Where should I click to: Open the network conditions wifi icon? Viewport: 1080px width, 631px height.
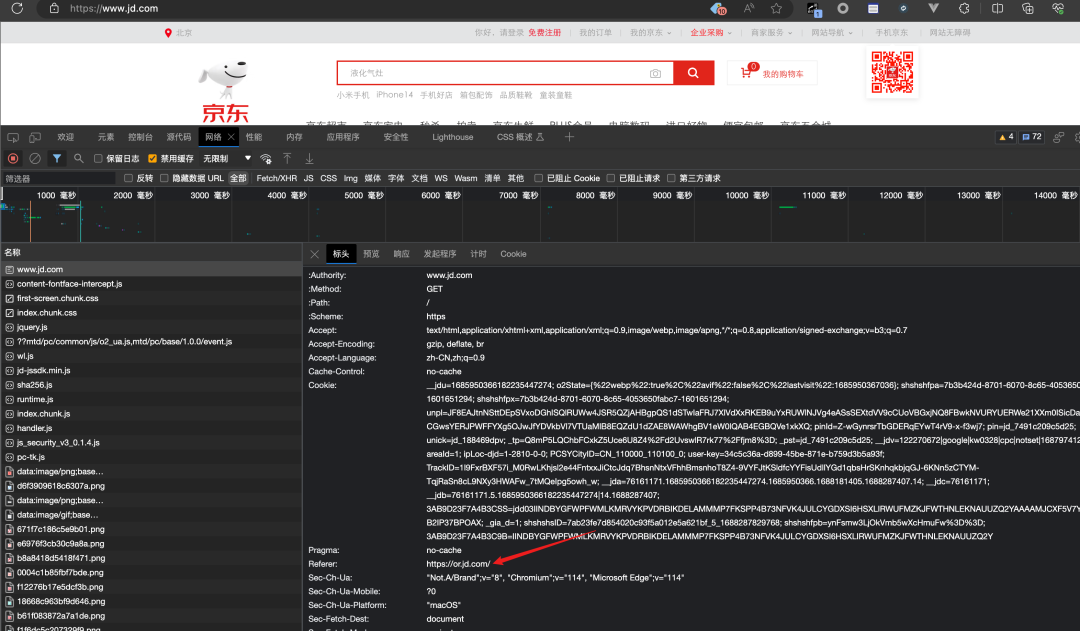click(265, 158)
